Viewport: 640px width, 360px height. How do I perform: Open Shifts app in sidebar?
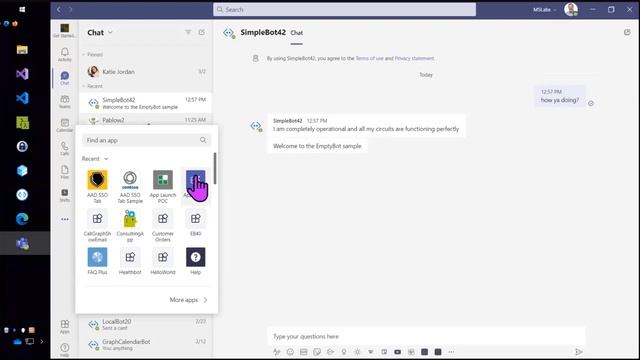[x=64, y=195]
